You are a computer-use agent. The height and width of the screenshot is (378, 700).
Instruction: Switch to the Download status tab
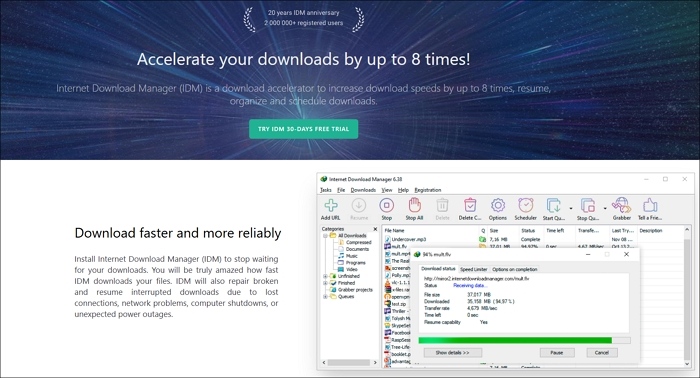pyautogui.click(x=438, y=269)
